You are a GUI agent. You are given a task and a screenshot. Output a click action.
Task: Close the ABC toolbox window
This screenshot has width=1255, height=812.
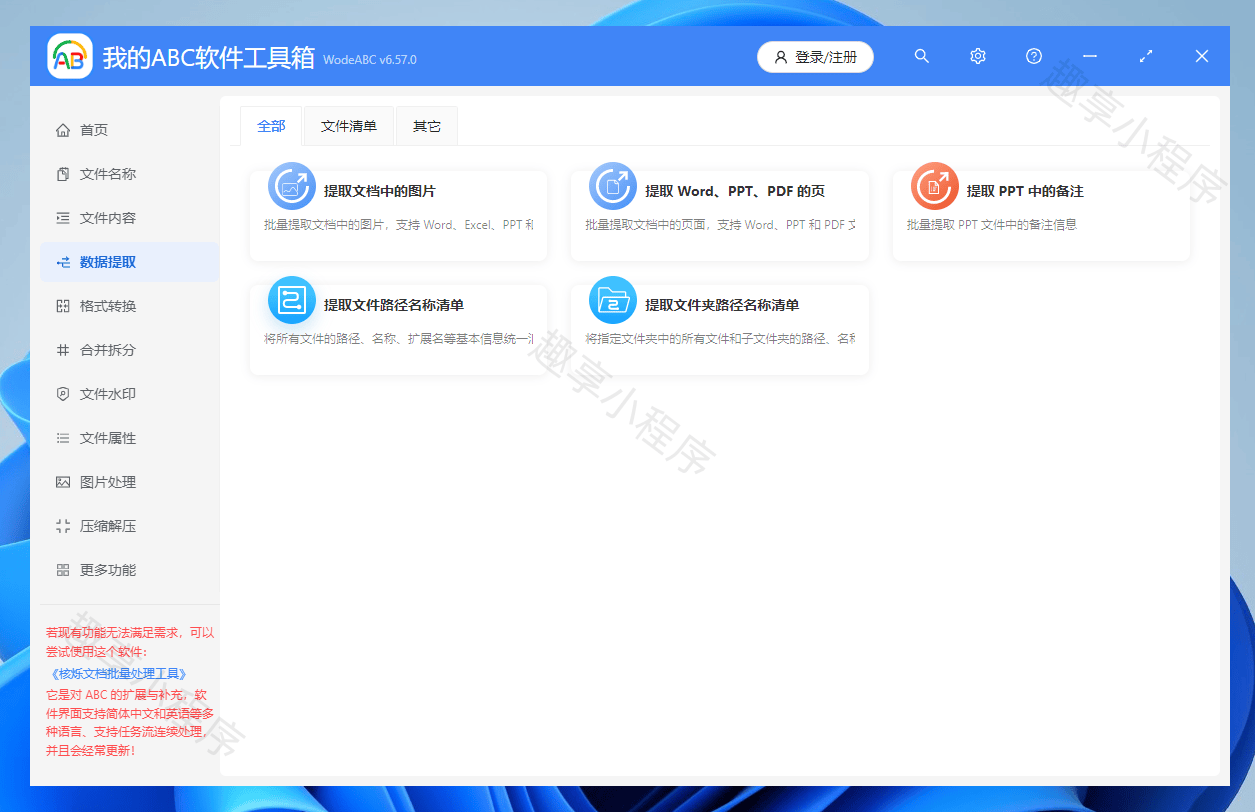click(1202, 56)
